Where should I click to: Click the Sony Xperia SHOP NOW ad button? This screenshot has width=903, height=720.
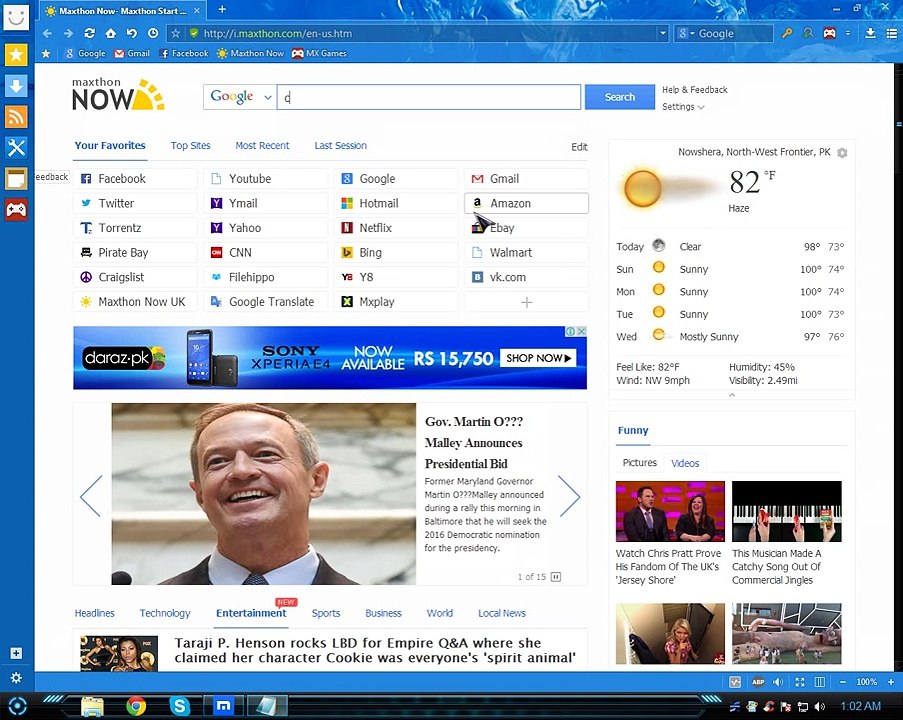(x=538, y=358)
